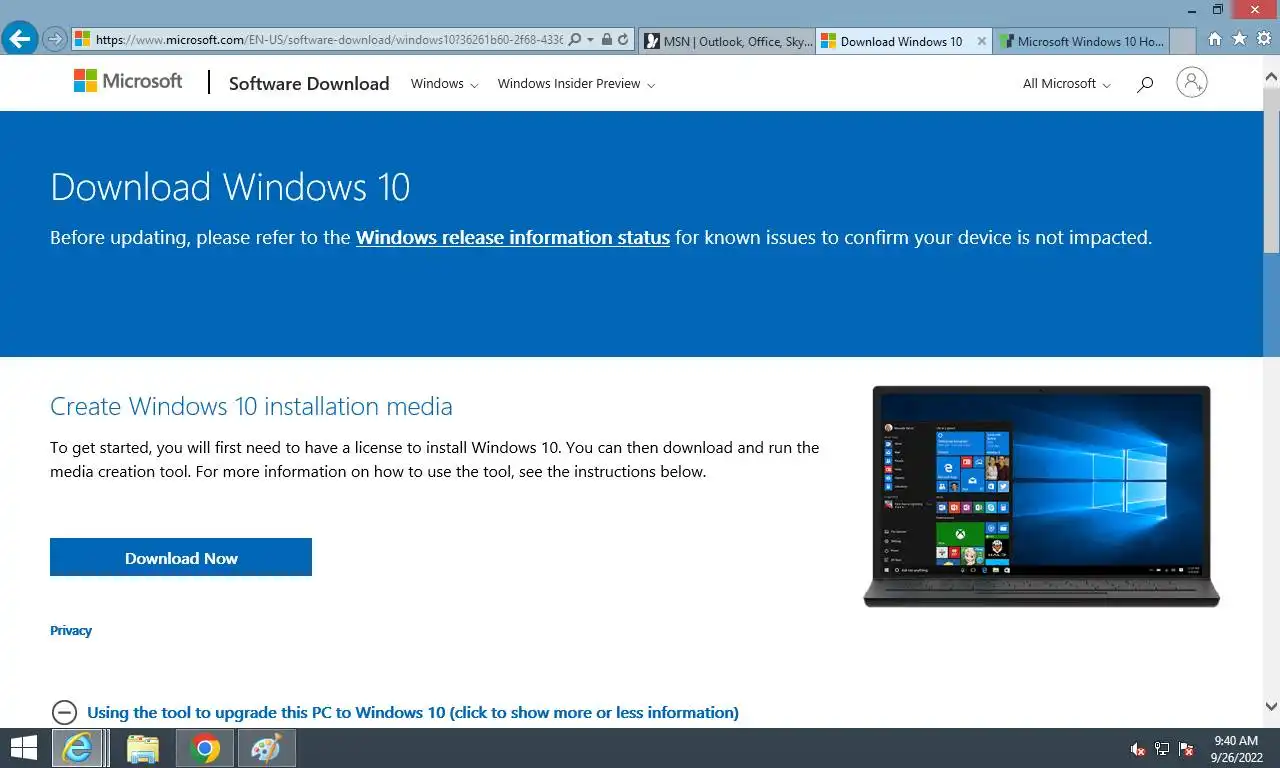Click the vertical scrollbar thumb

[x=1271, y=170]
